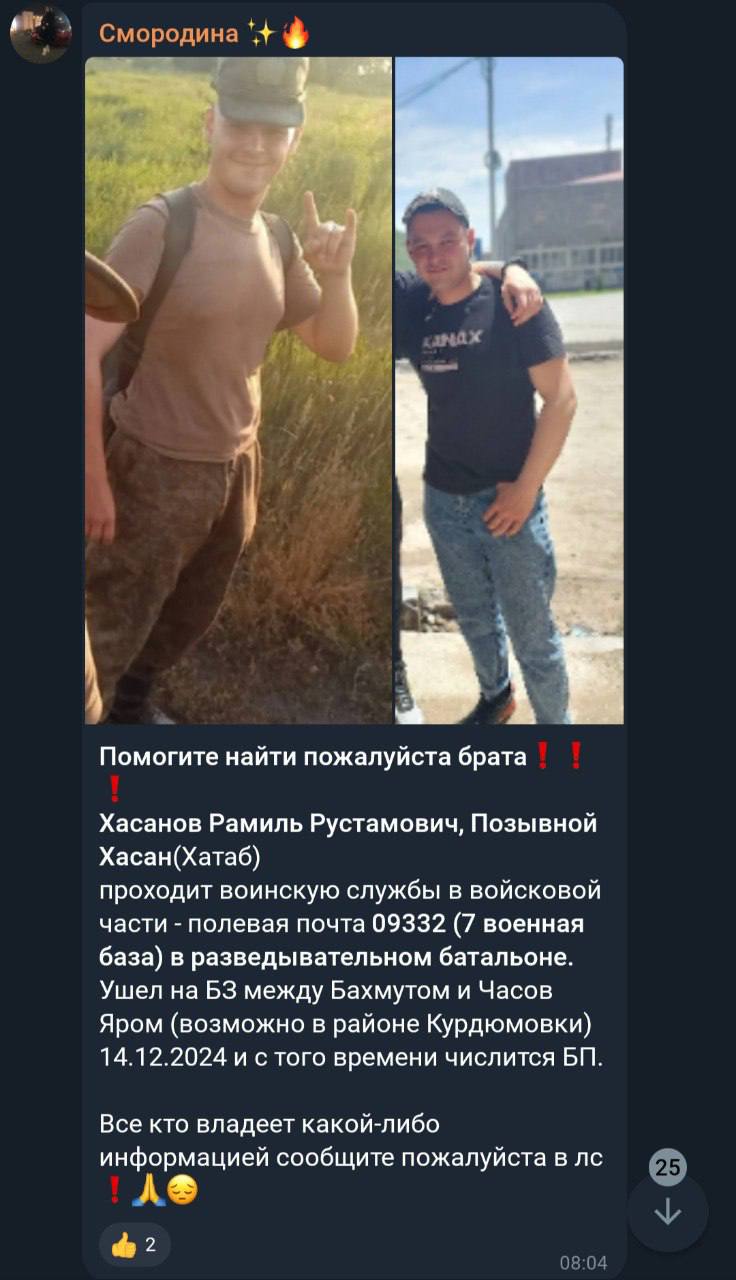Tap the praying hands emoji in message
The height and width of the screenshot is (1280, 736).
(x=147, y=1191)
